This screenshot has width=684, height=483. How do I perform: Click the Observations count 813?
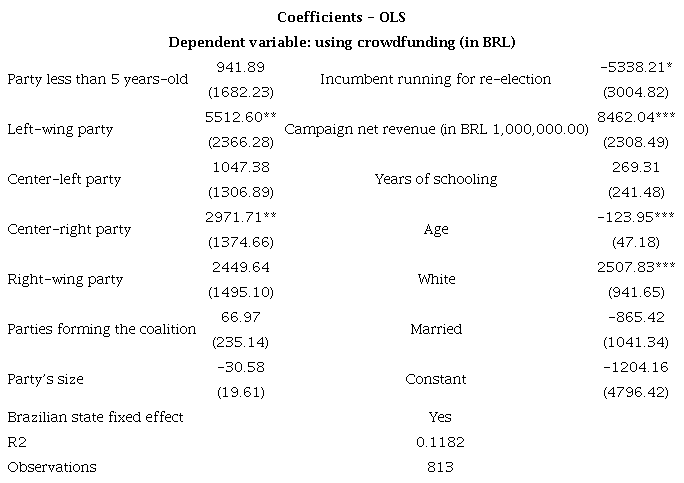pos(437,467)
